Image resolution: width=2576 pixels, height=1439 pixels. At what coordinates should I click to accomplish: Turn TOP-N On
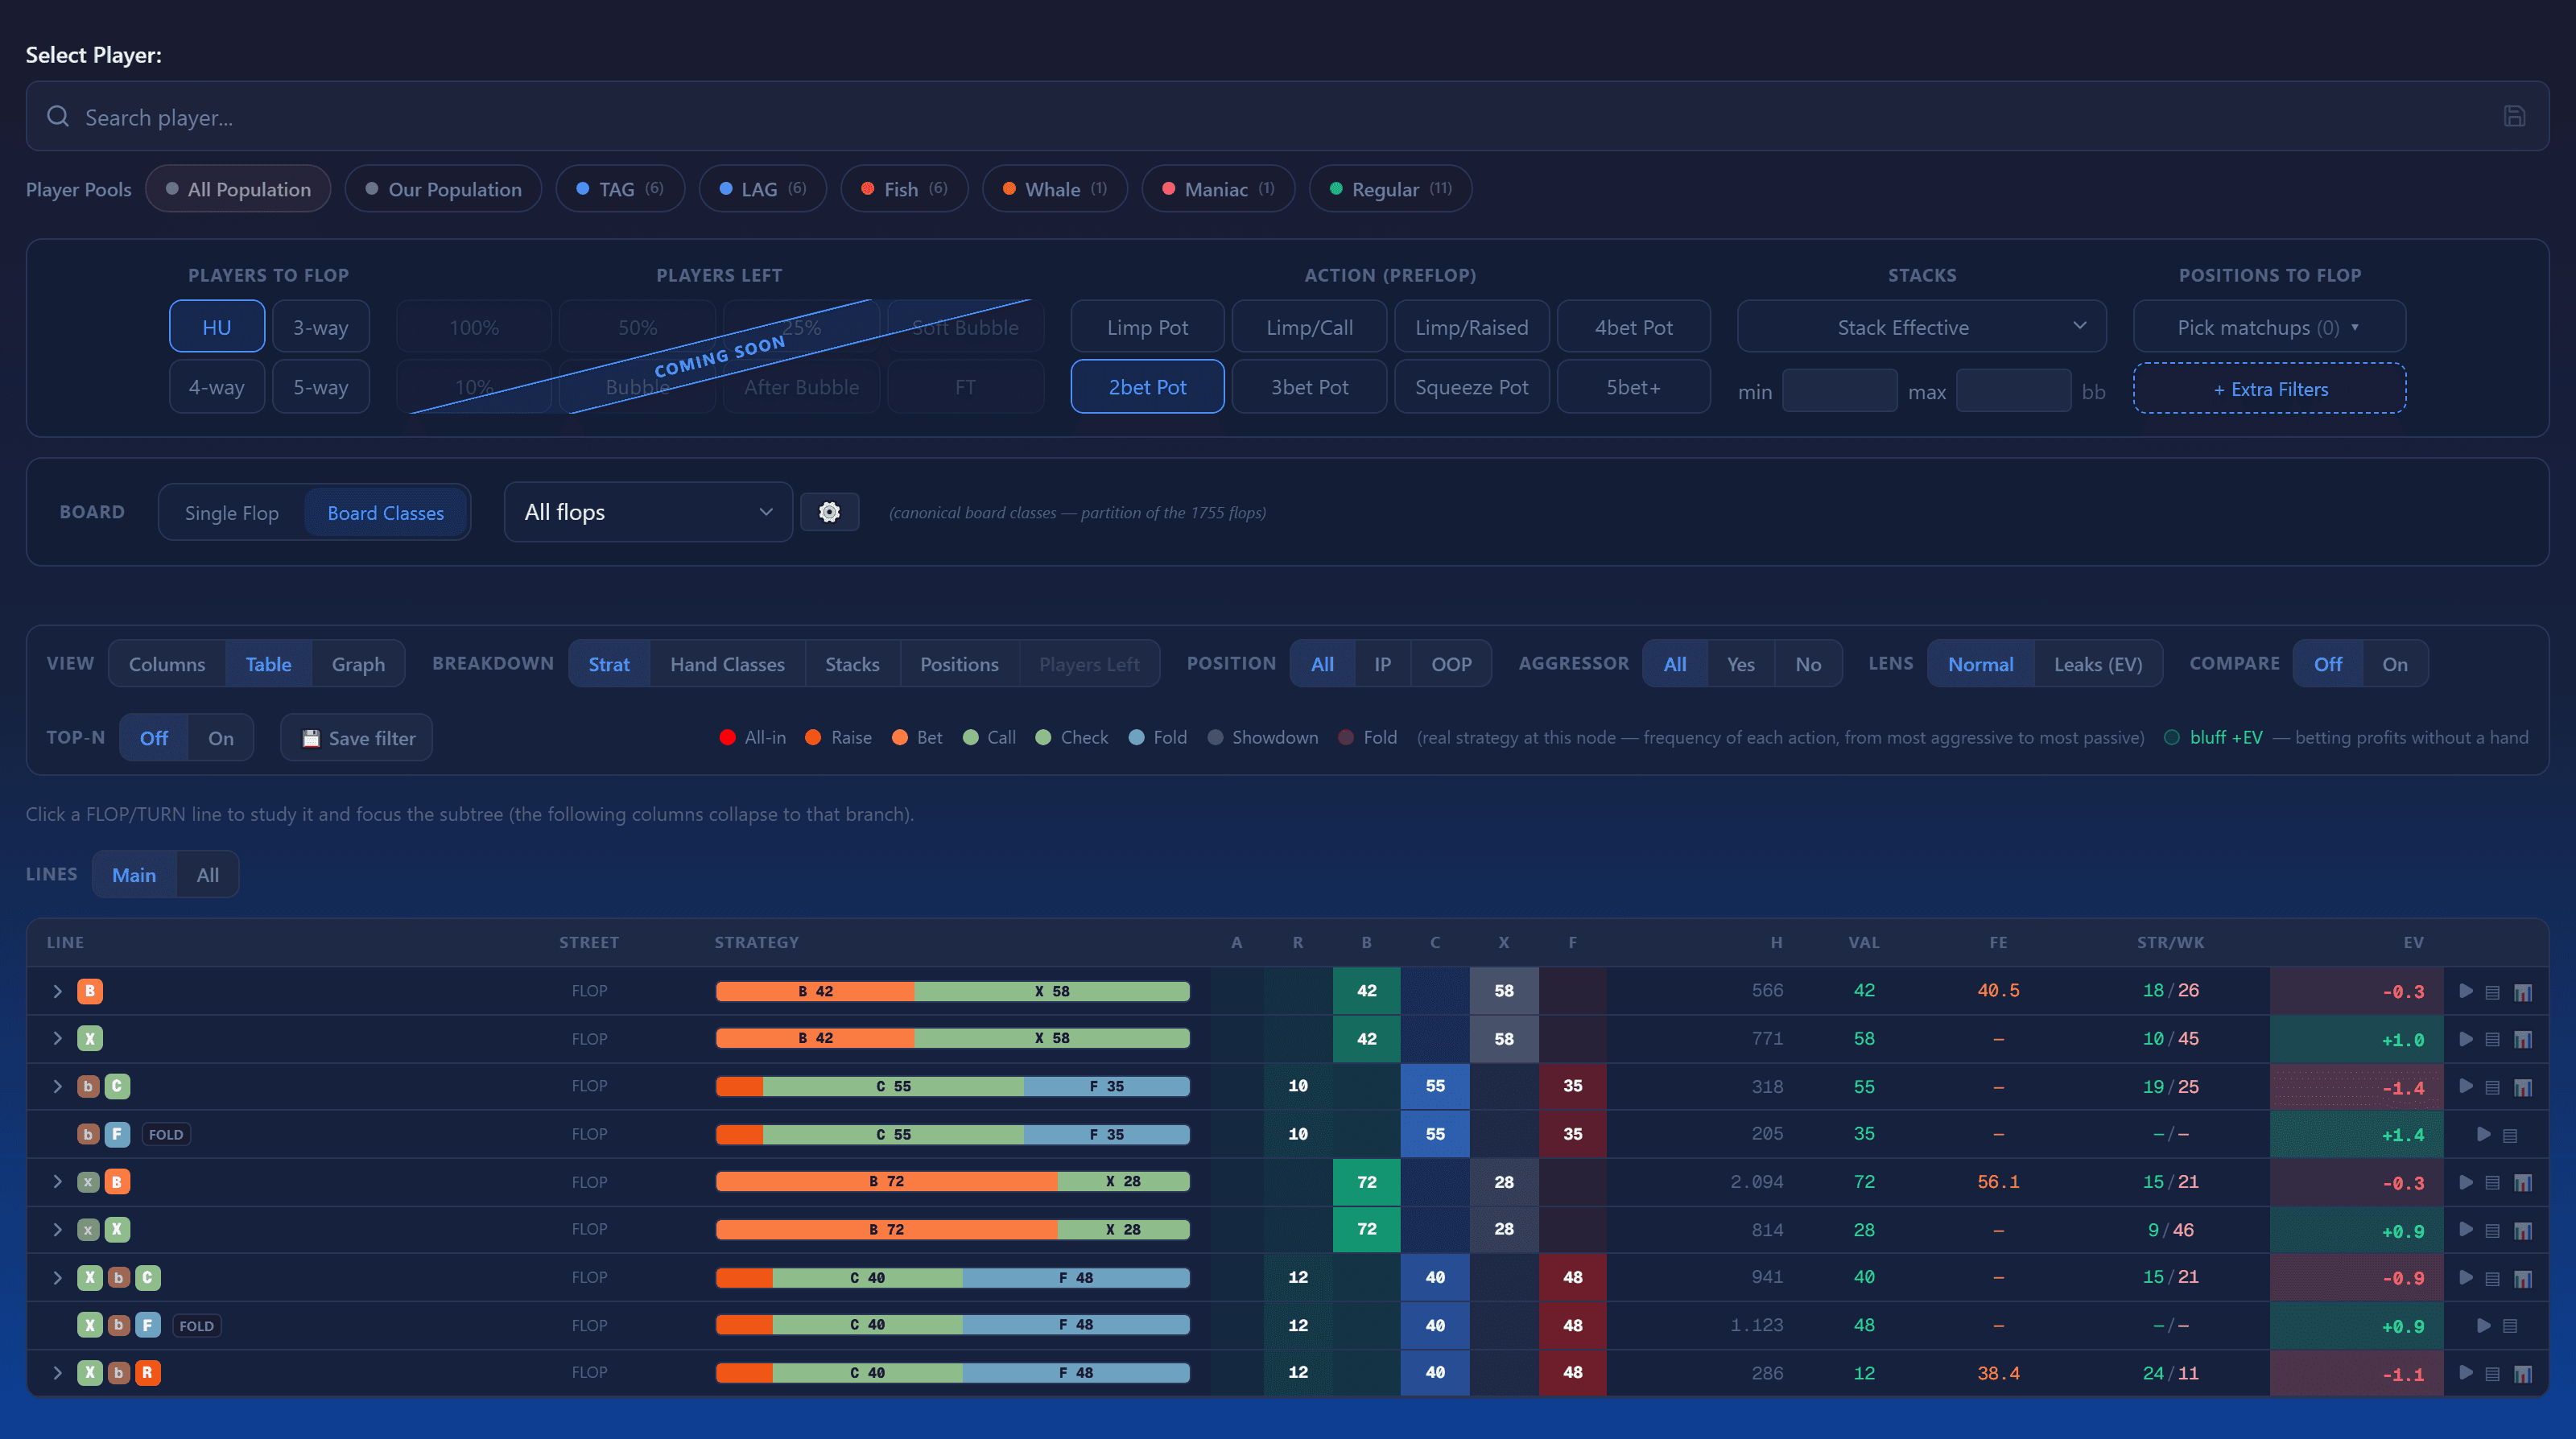[x=221, y=738]
